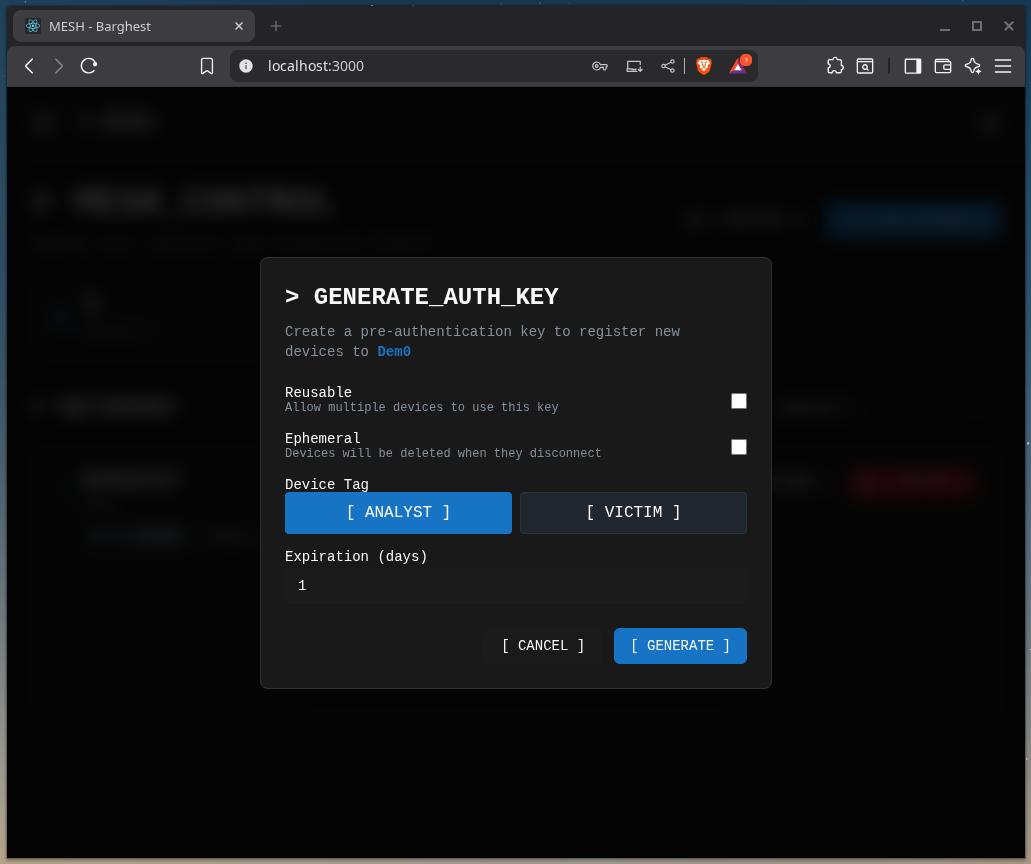
Task: Enable the Reusable checkbox
Action: (739, 401)
